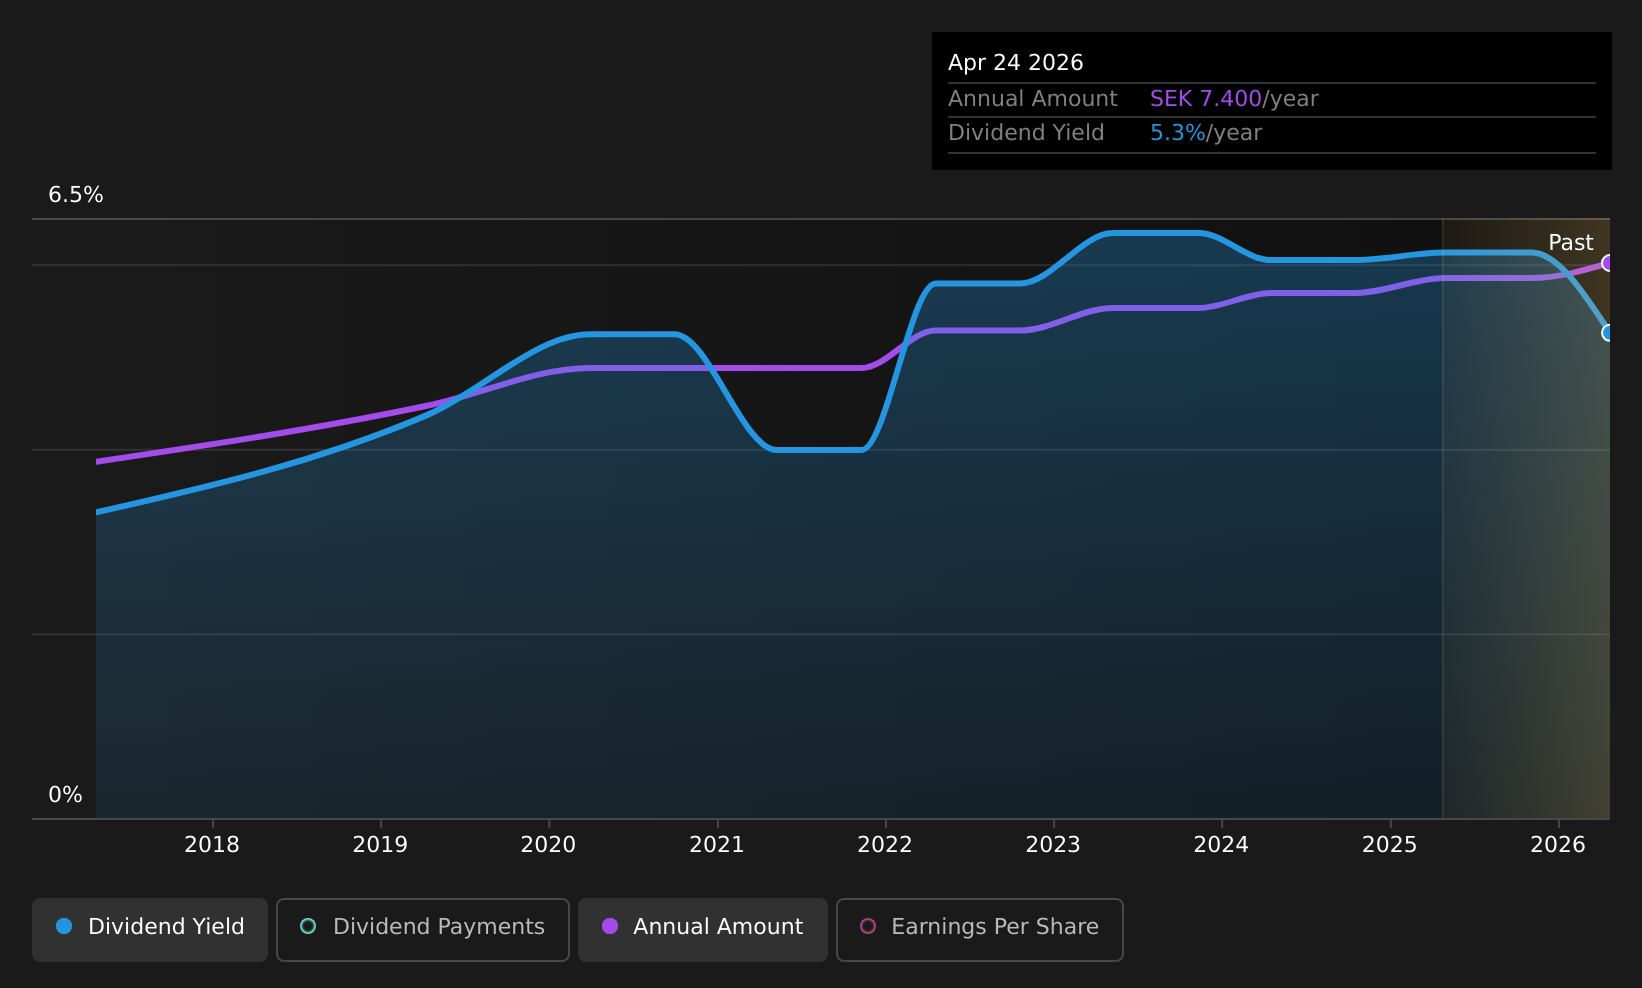Click the tooltip's Dividend Yield label
The image size is (1642, 988).
point(1026,133)
